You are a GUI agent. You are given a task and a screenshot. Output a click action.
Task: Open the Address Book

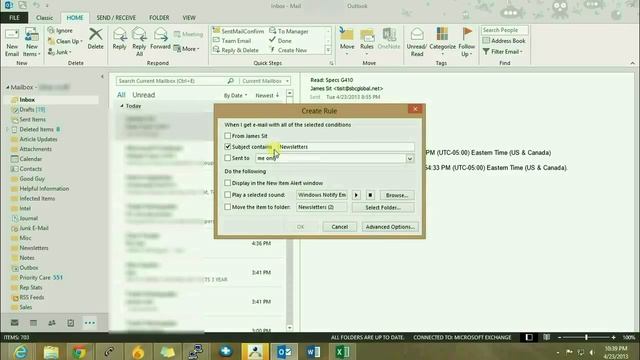(x=504, y=41)
